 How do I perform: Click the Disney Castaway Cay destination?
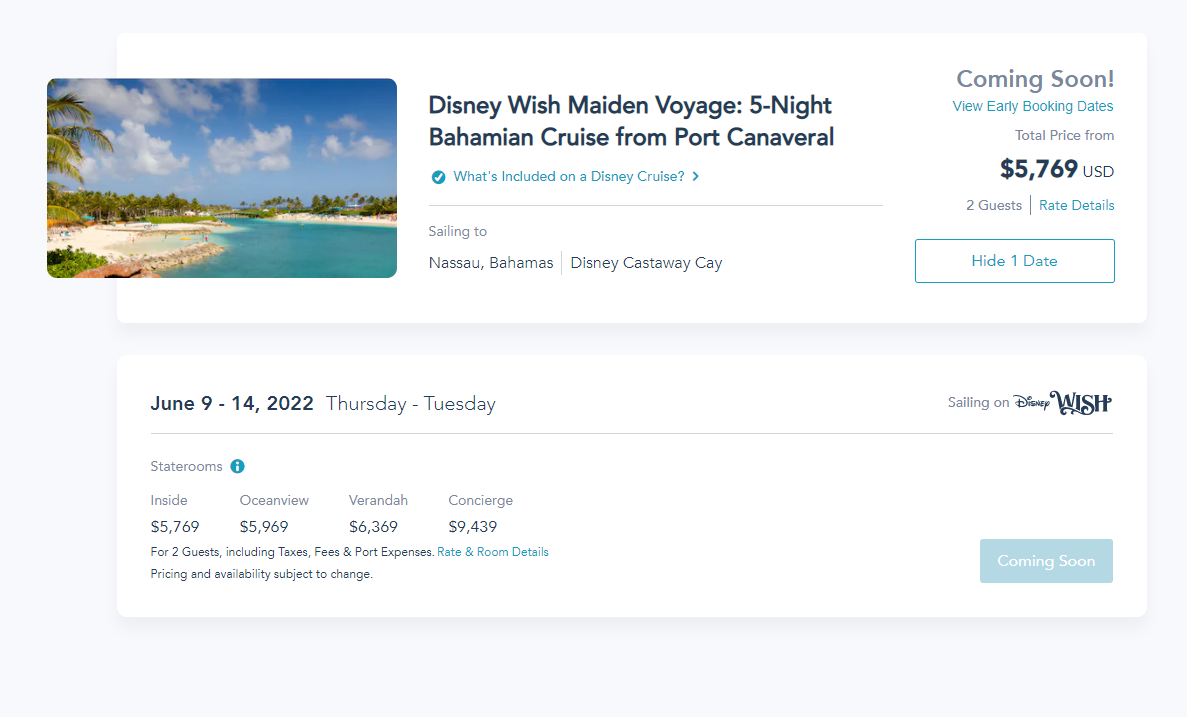coord(646,263)
